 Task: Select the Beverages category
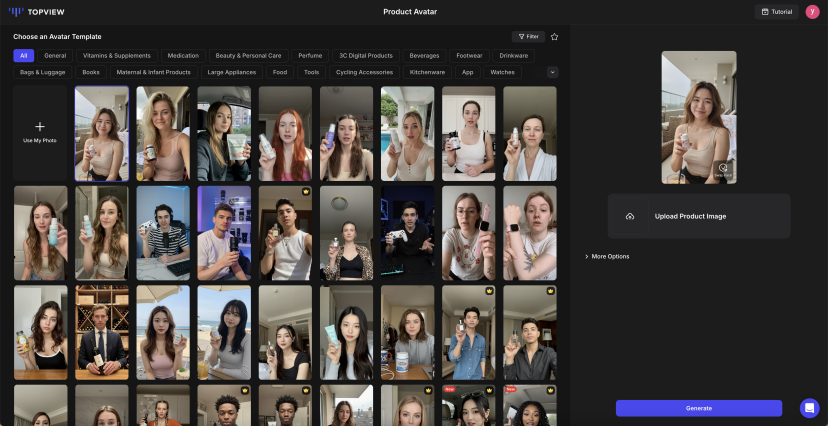[424, 55]
